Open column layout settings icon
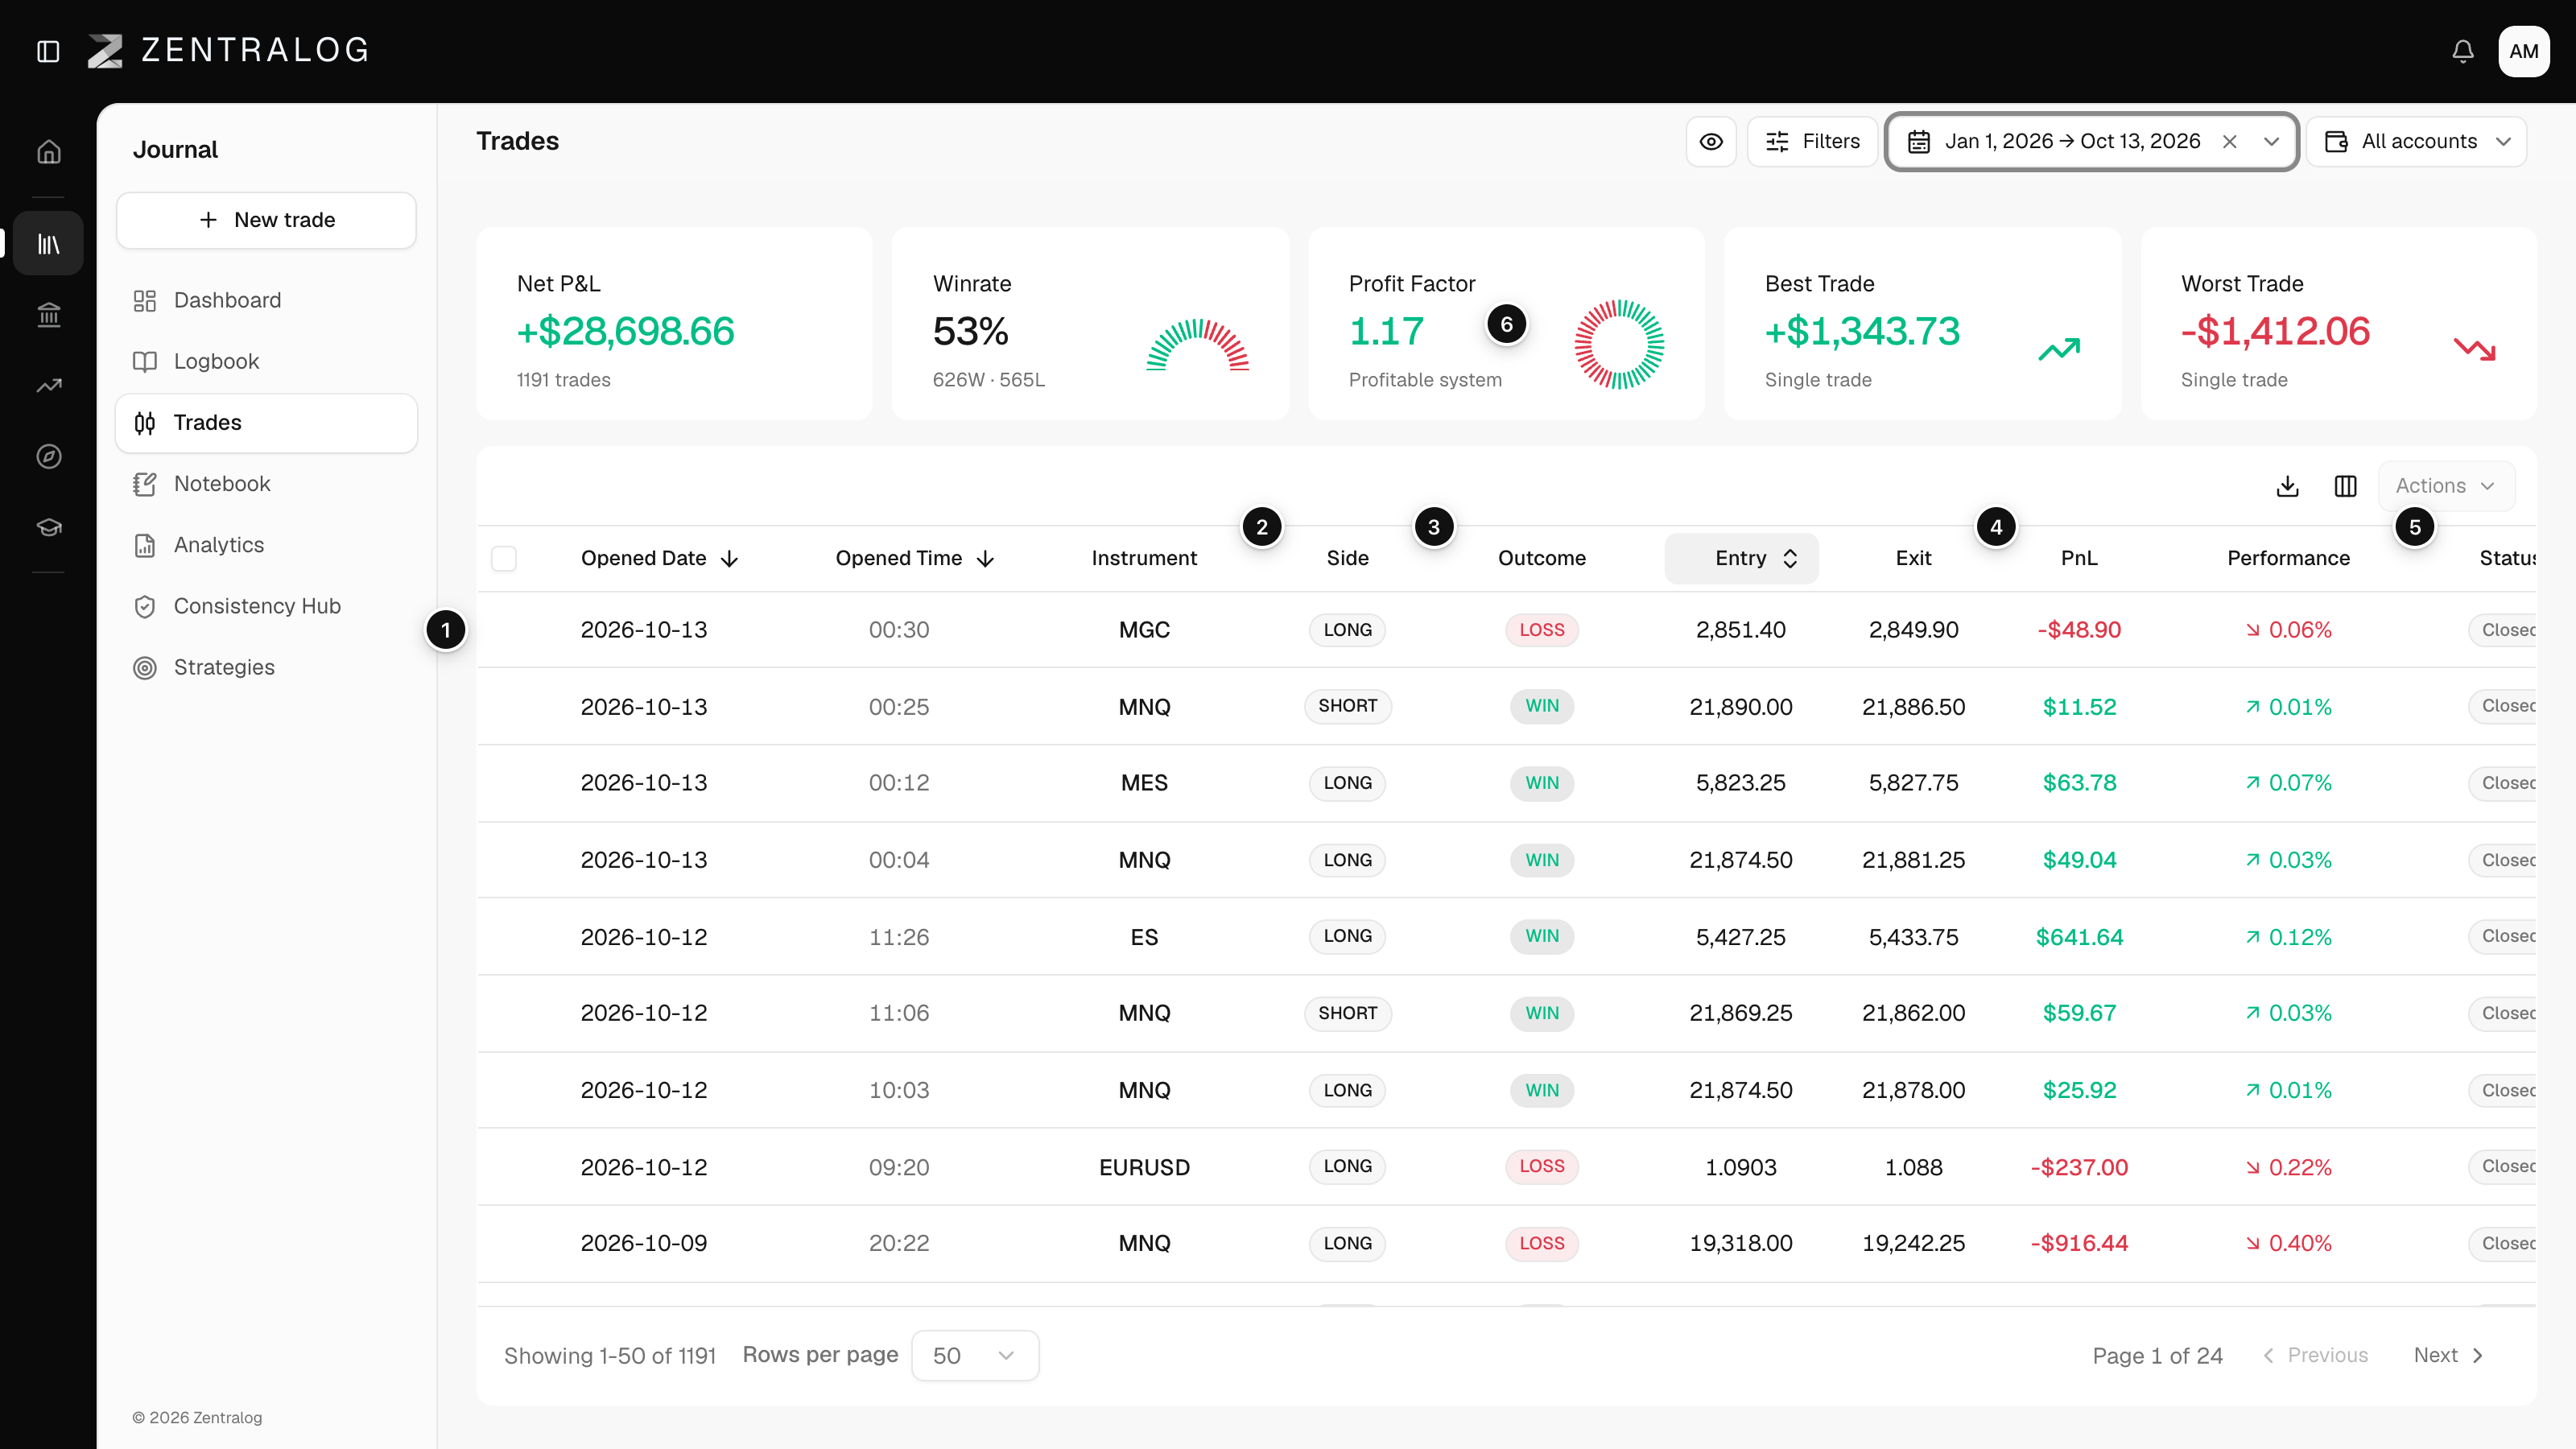 [2345, 486]
